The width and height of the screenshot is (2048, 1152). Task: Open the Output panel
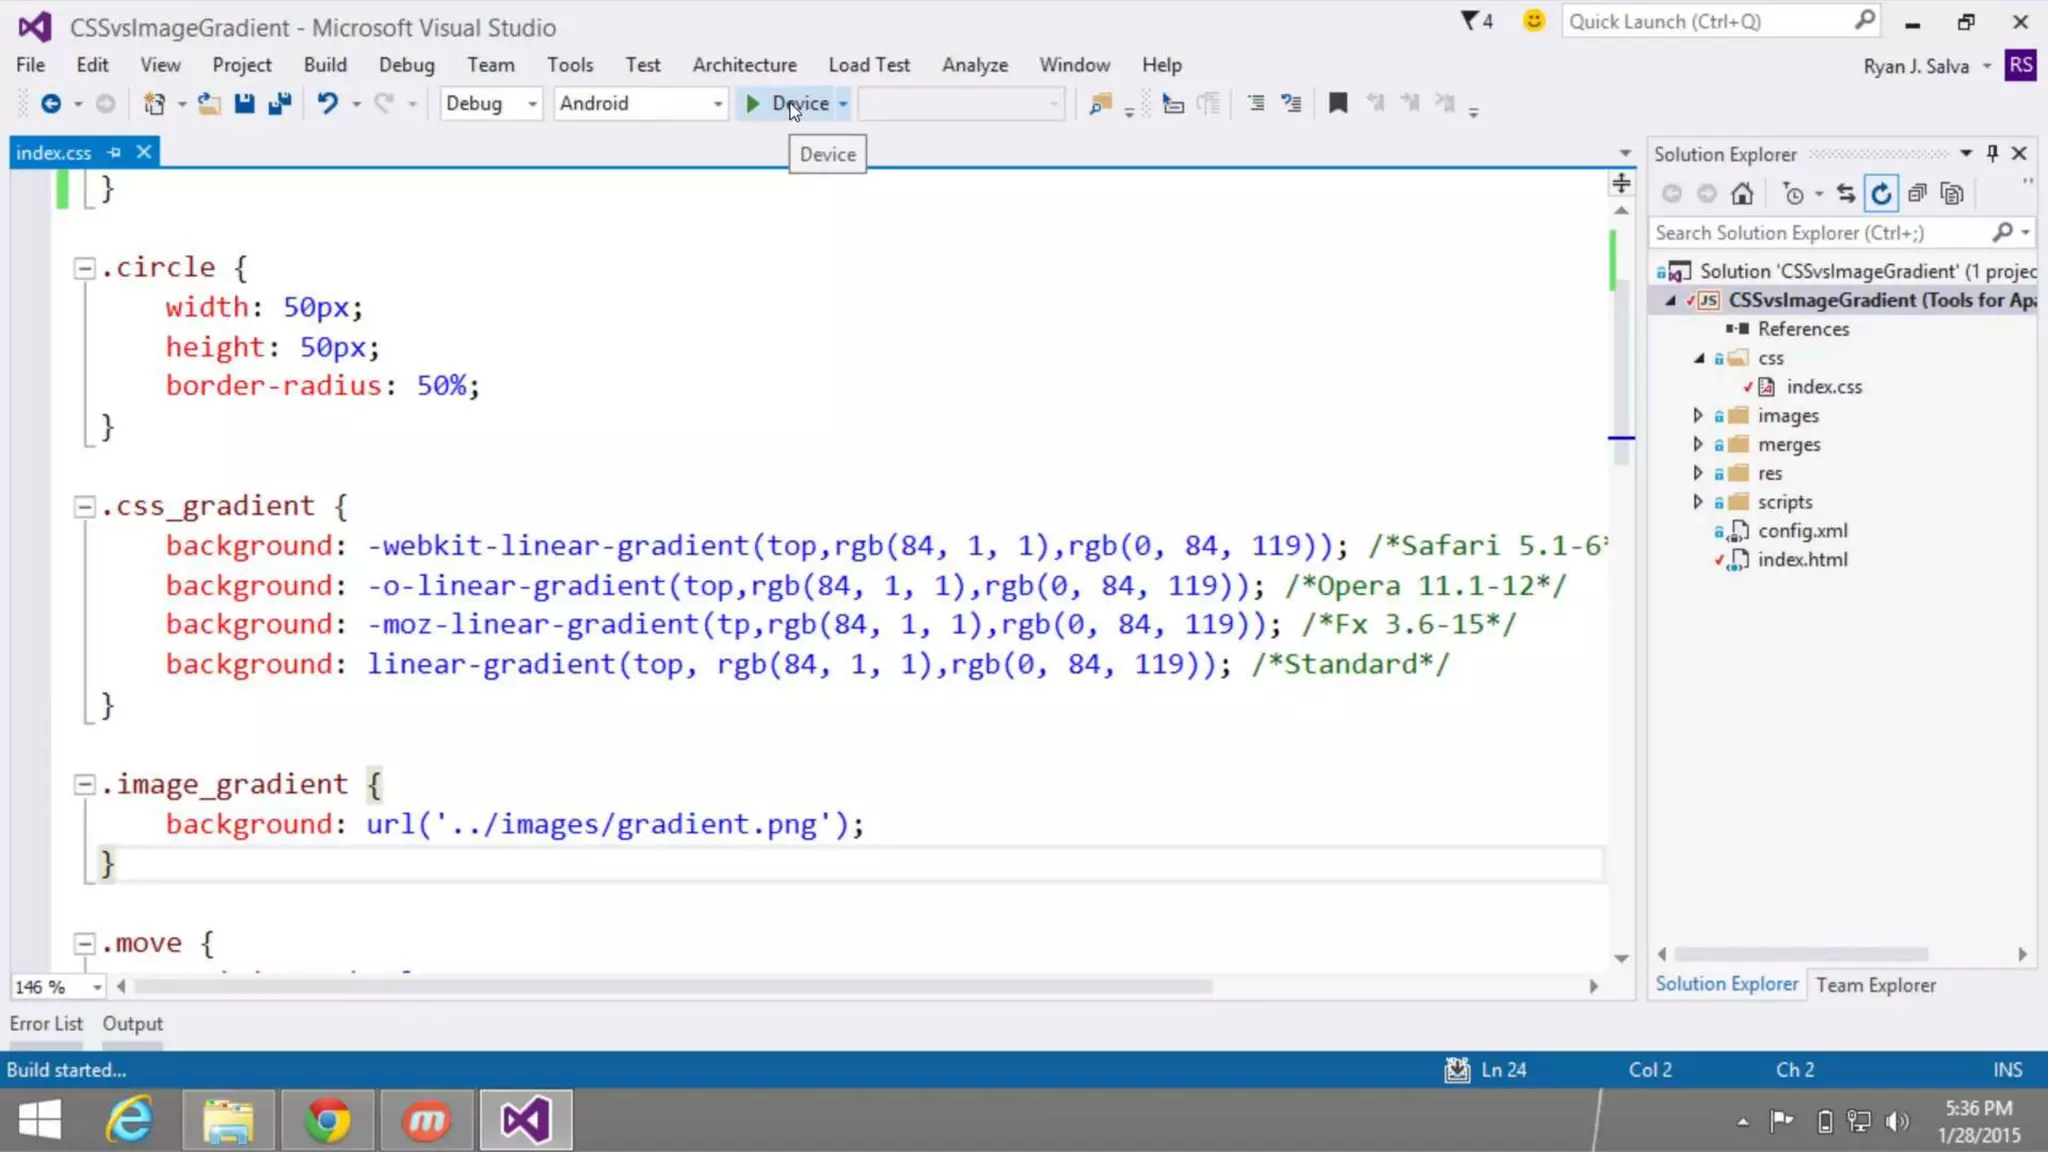tap(132, 1023)
